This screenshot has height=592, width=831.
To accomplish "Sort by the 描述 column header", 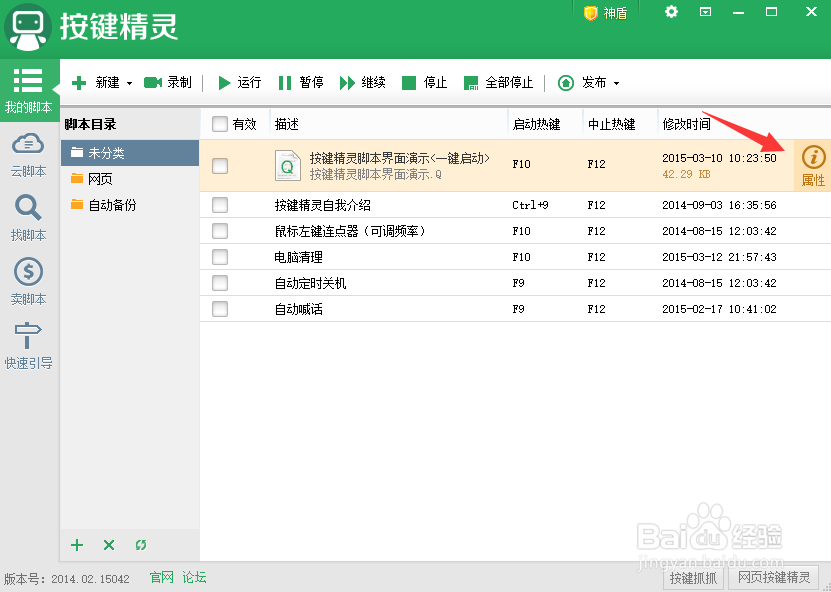I will (389, 124).
